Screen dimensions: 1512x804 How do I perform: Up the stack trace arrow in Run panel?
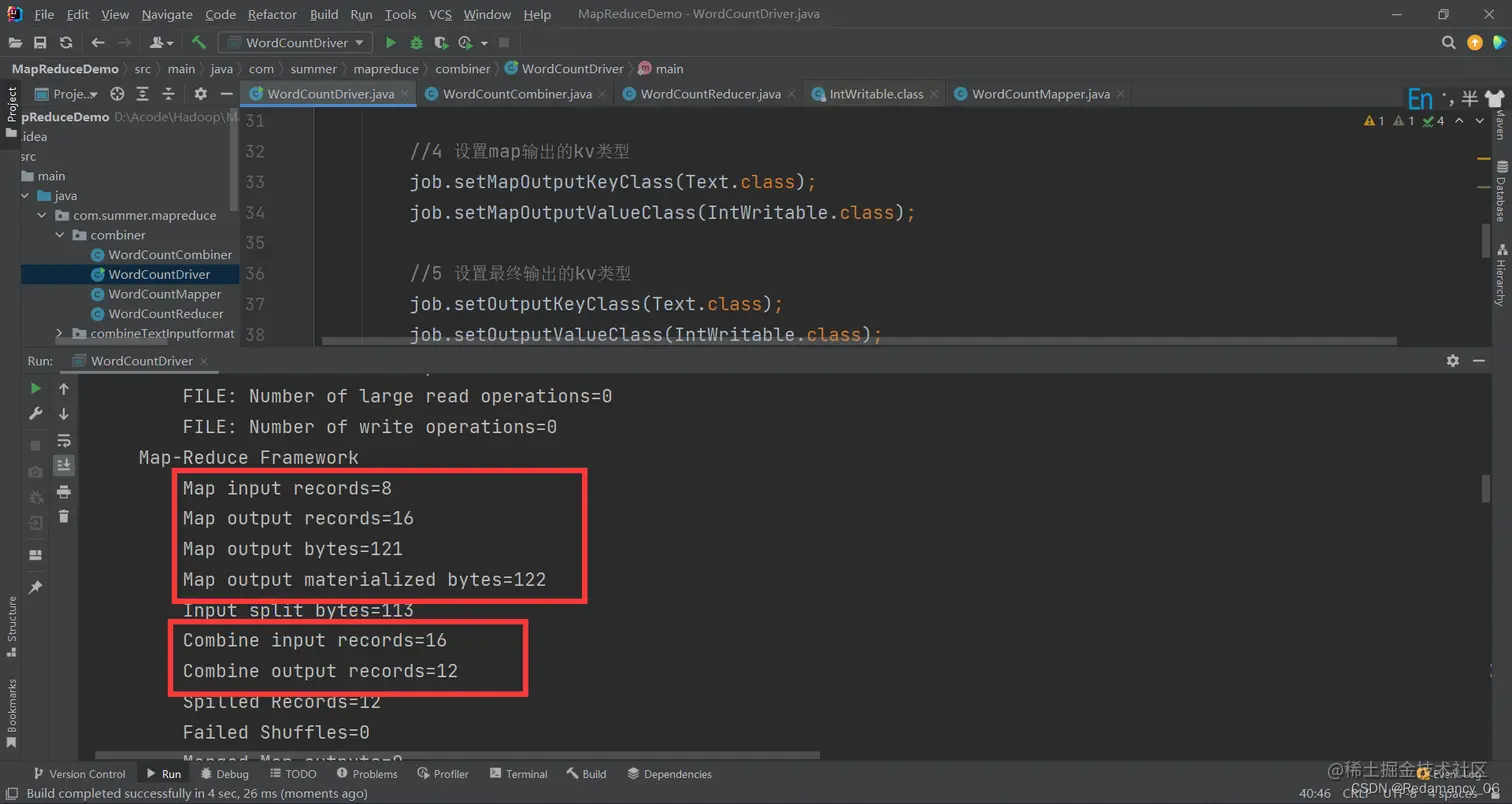pos(64,388)
